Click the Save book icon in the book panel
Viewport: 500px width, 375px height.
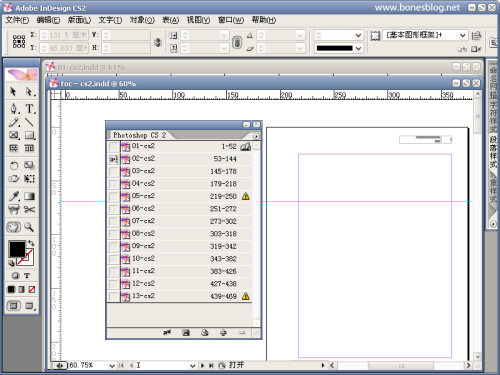[x=186, y=332]
